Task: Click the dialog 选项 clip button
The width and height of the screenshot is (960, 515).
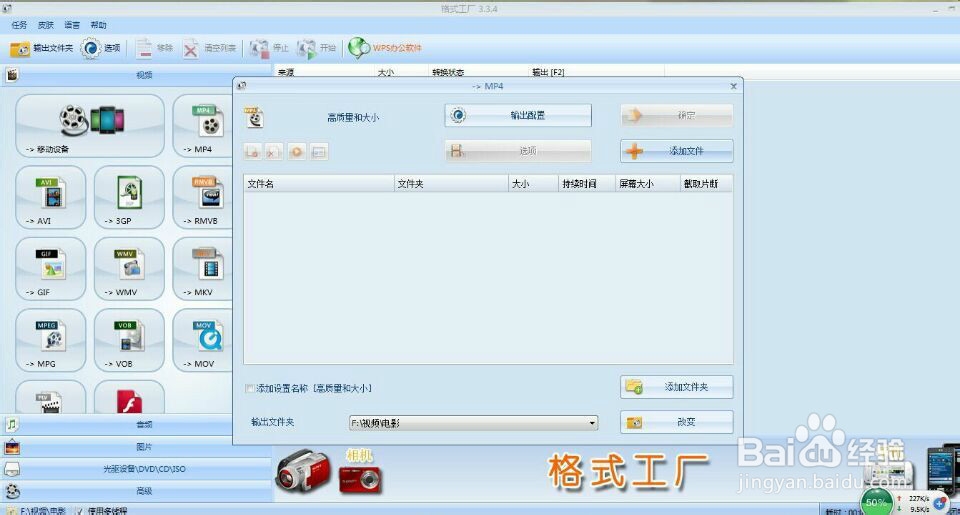Action: 518,151
